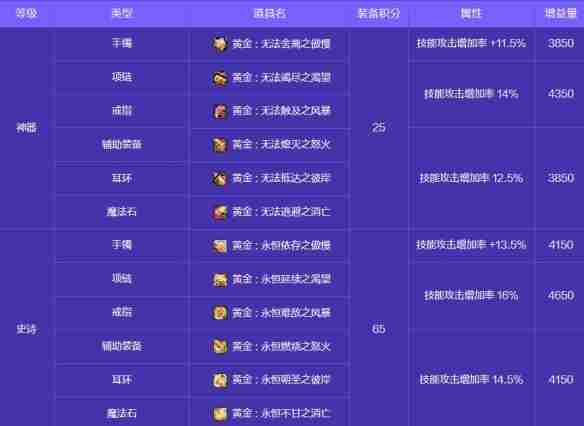Click the item name 黄金：无法…之风暴
The width and height of the screenshot is (584, 426).
click(x=281, y=111)
